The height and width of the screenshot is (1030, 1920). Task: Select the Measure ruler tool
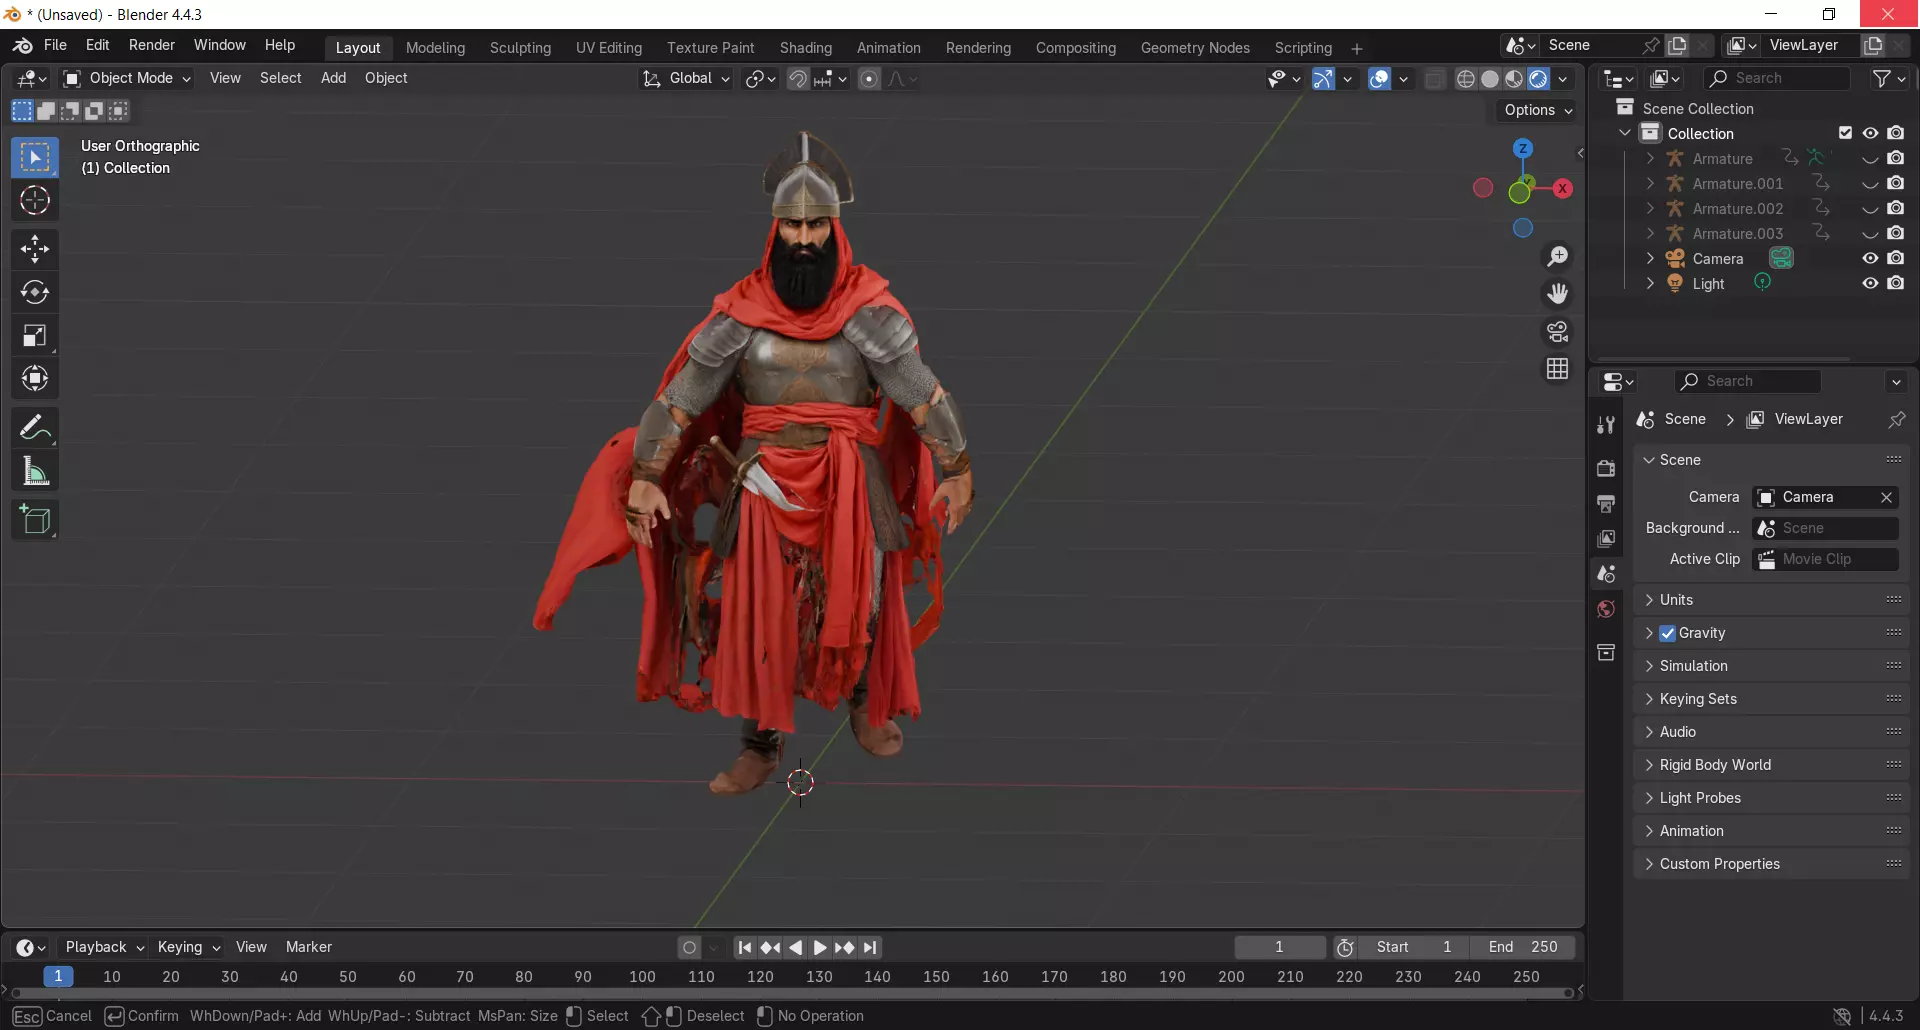(x=35, y=471)
